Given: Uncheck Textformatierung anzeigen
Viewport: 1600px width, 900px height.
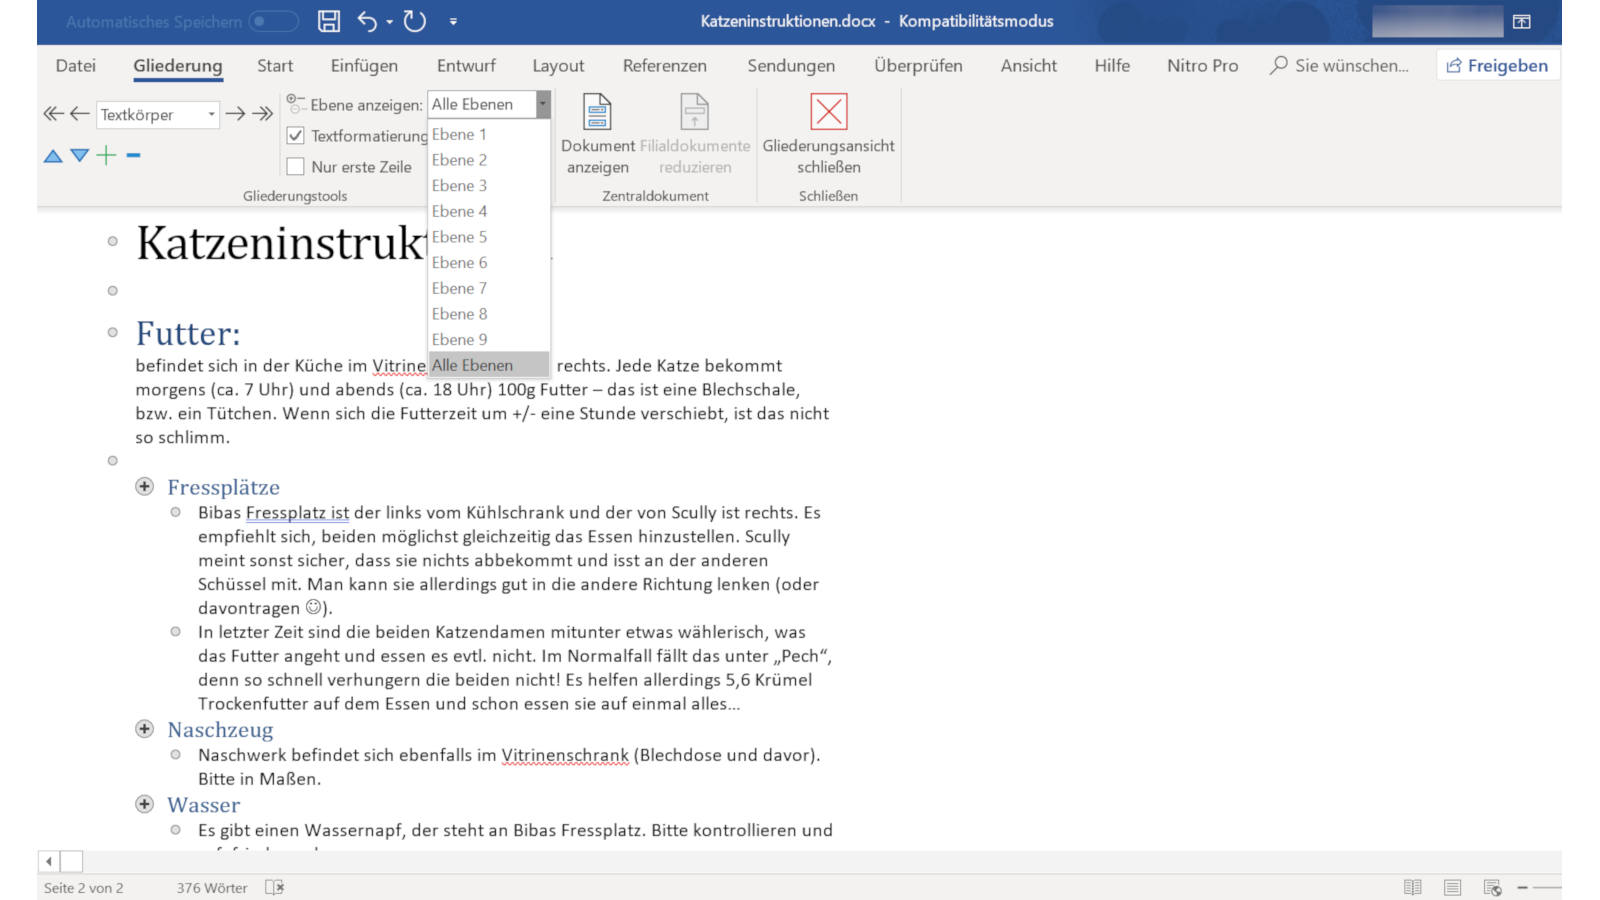Looking at the screenshot, I should coord(295,135).
